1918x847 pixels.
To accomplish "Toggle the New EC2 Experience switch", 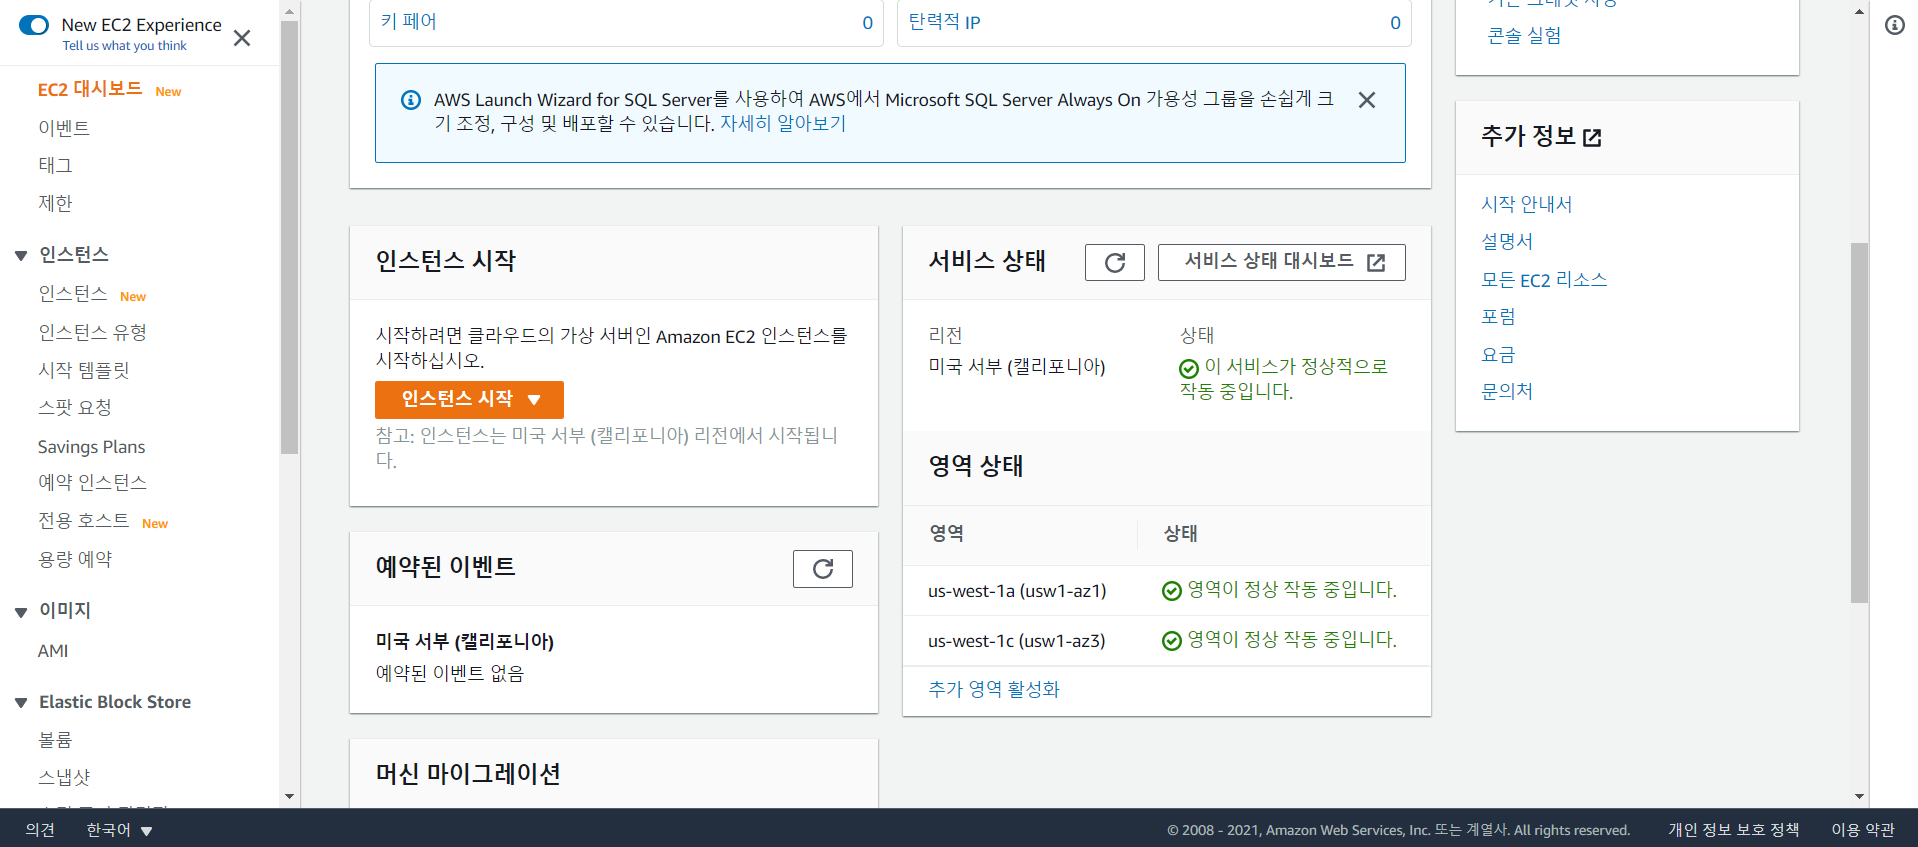I will [x=34, y=25].
